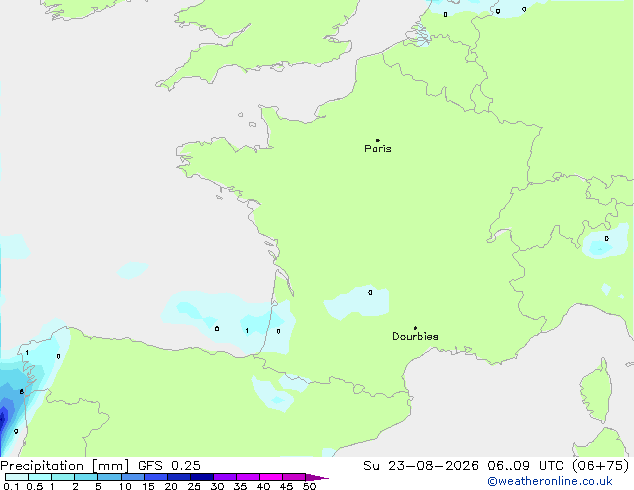
Task: Click the "06..09 UTC" time text
Action: point(526,466)
